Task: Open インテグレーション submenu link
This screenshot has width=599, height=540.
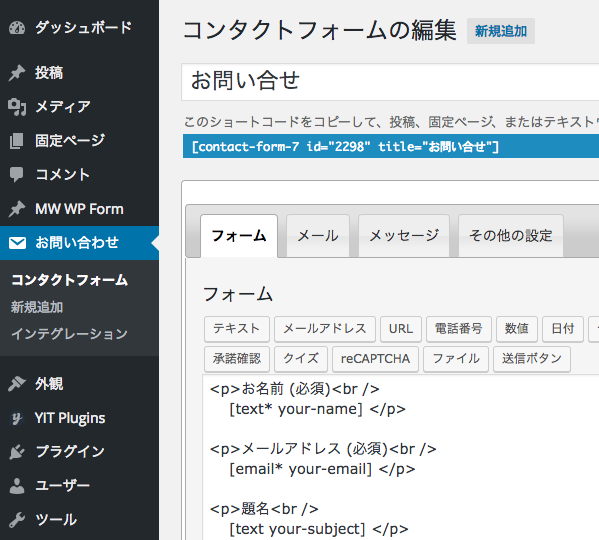Action: tap(69, 334)
